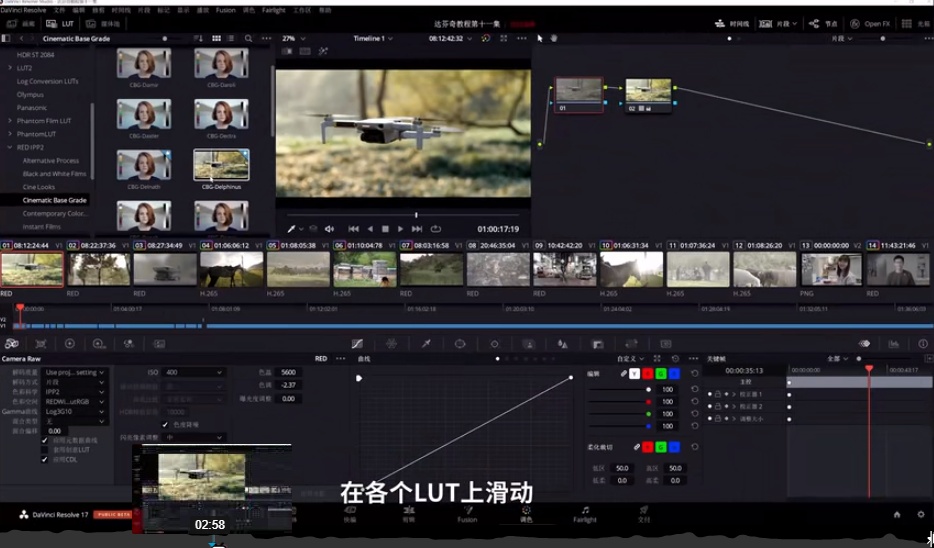This screenshot has height=548, width=934.
Task: Toggle the 应用CDL checkbox
Action: coord(45,459)
